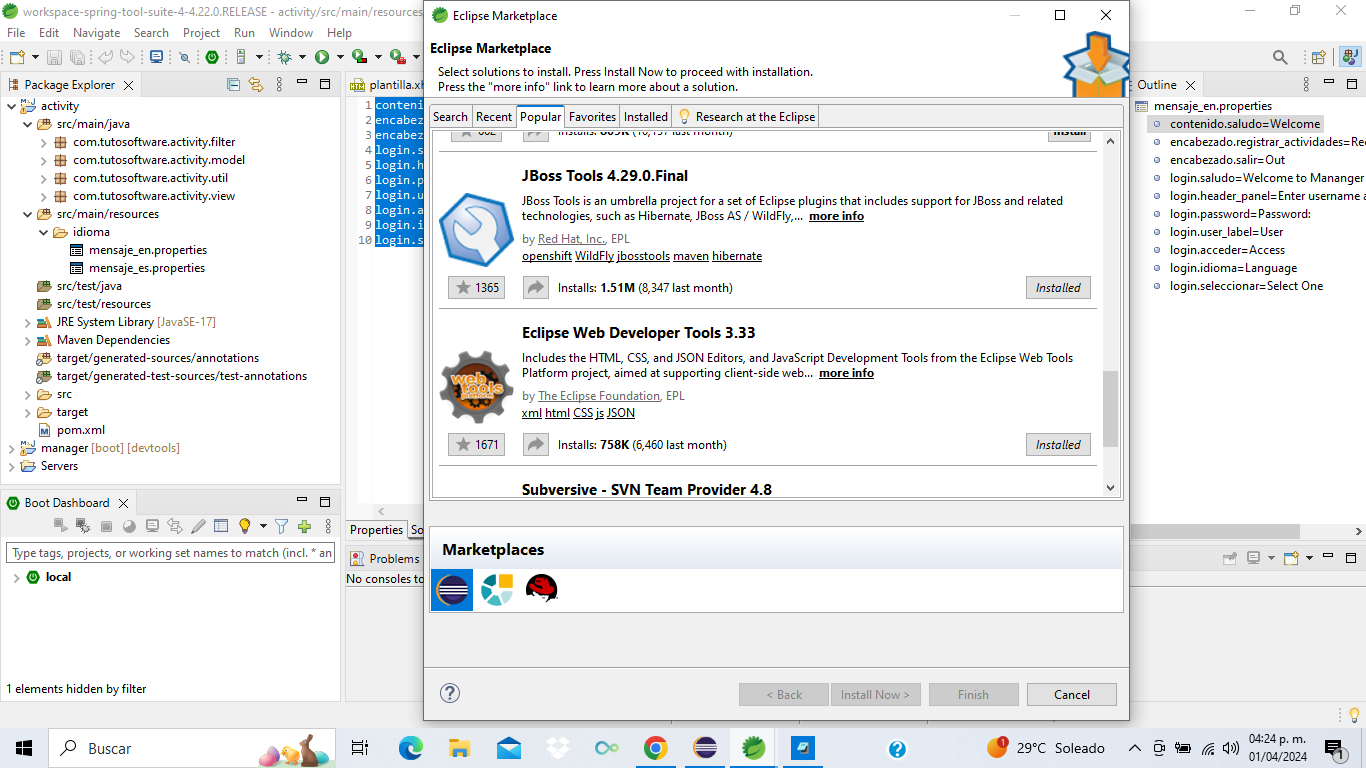Open more info link for JBoss Tools
Screen dimensions: 1366x768
836,216
